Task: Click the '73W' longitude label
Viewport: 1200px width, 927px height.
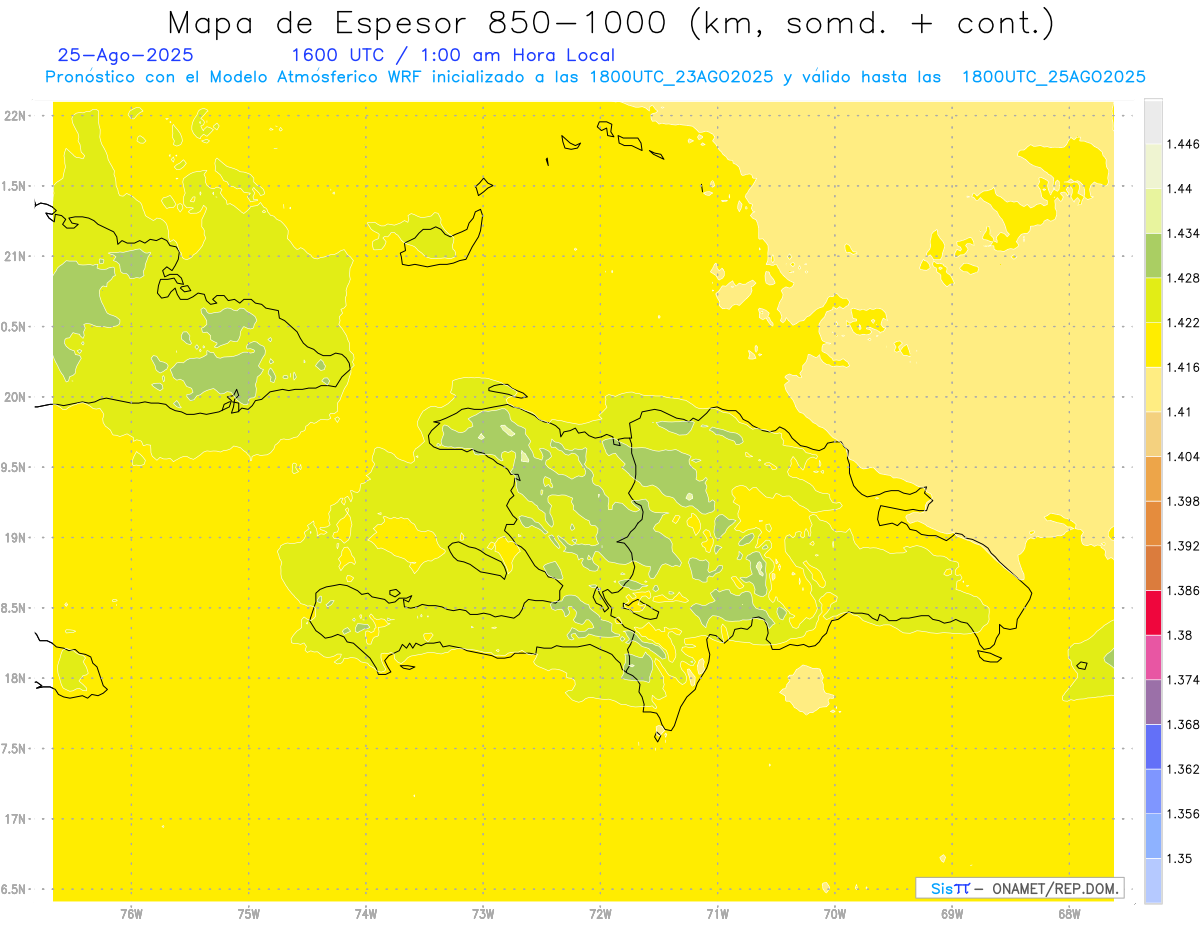Action: (x=483, y=914)
